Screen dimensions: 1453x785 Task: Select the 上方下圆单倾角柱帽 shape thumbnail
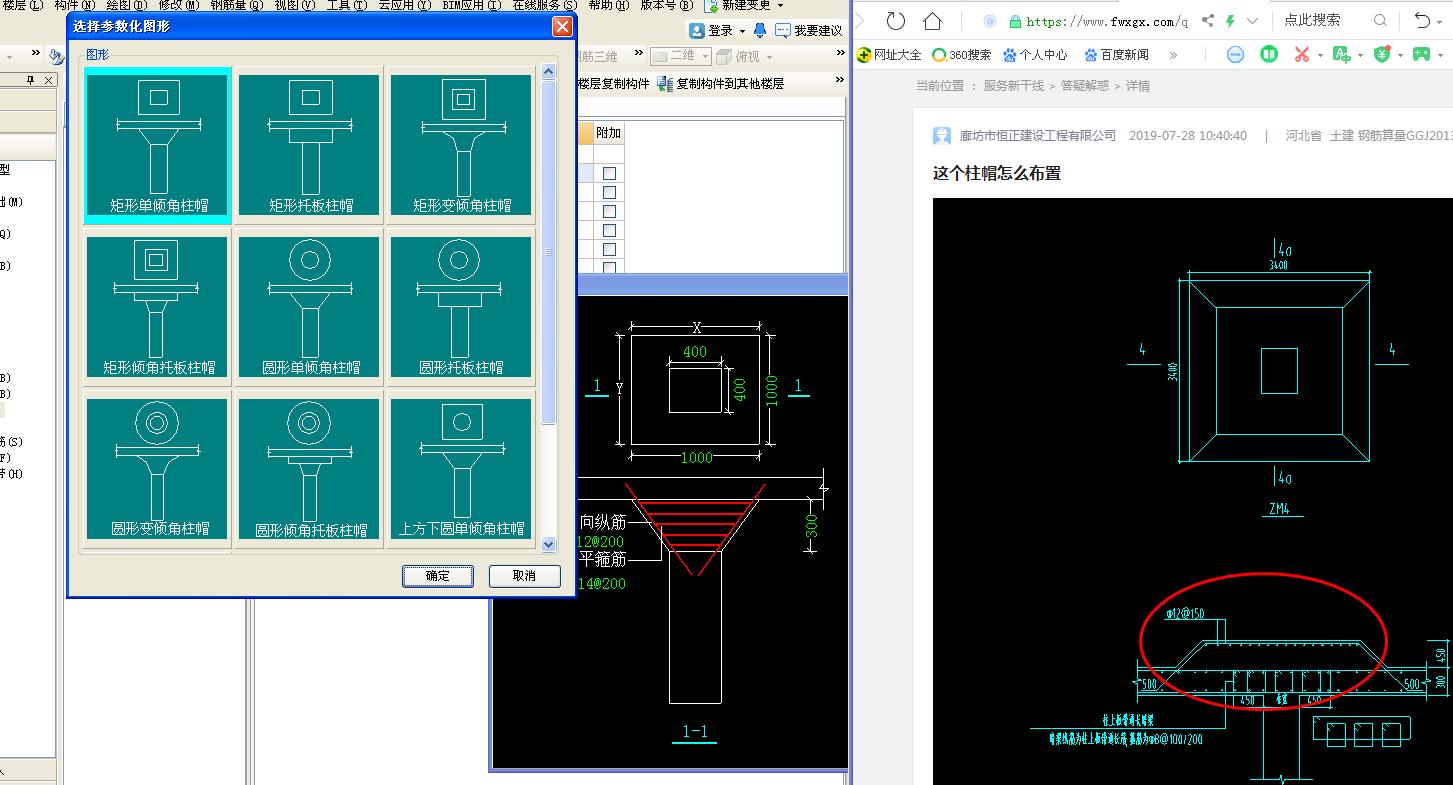point(462,469)
